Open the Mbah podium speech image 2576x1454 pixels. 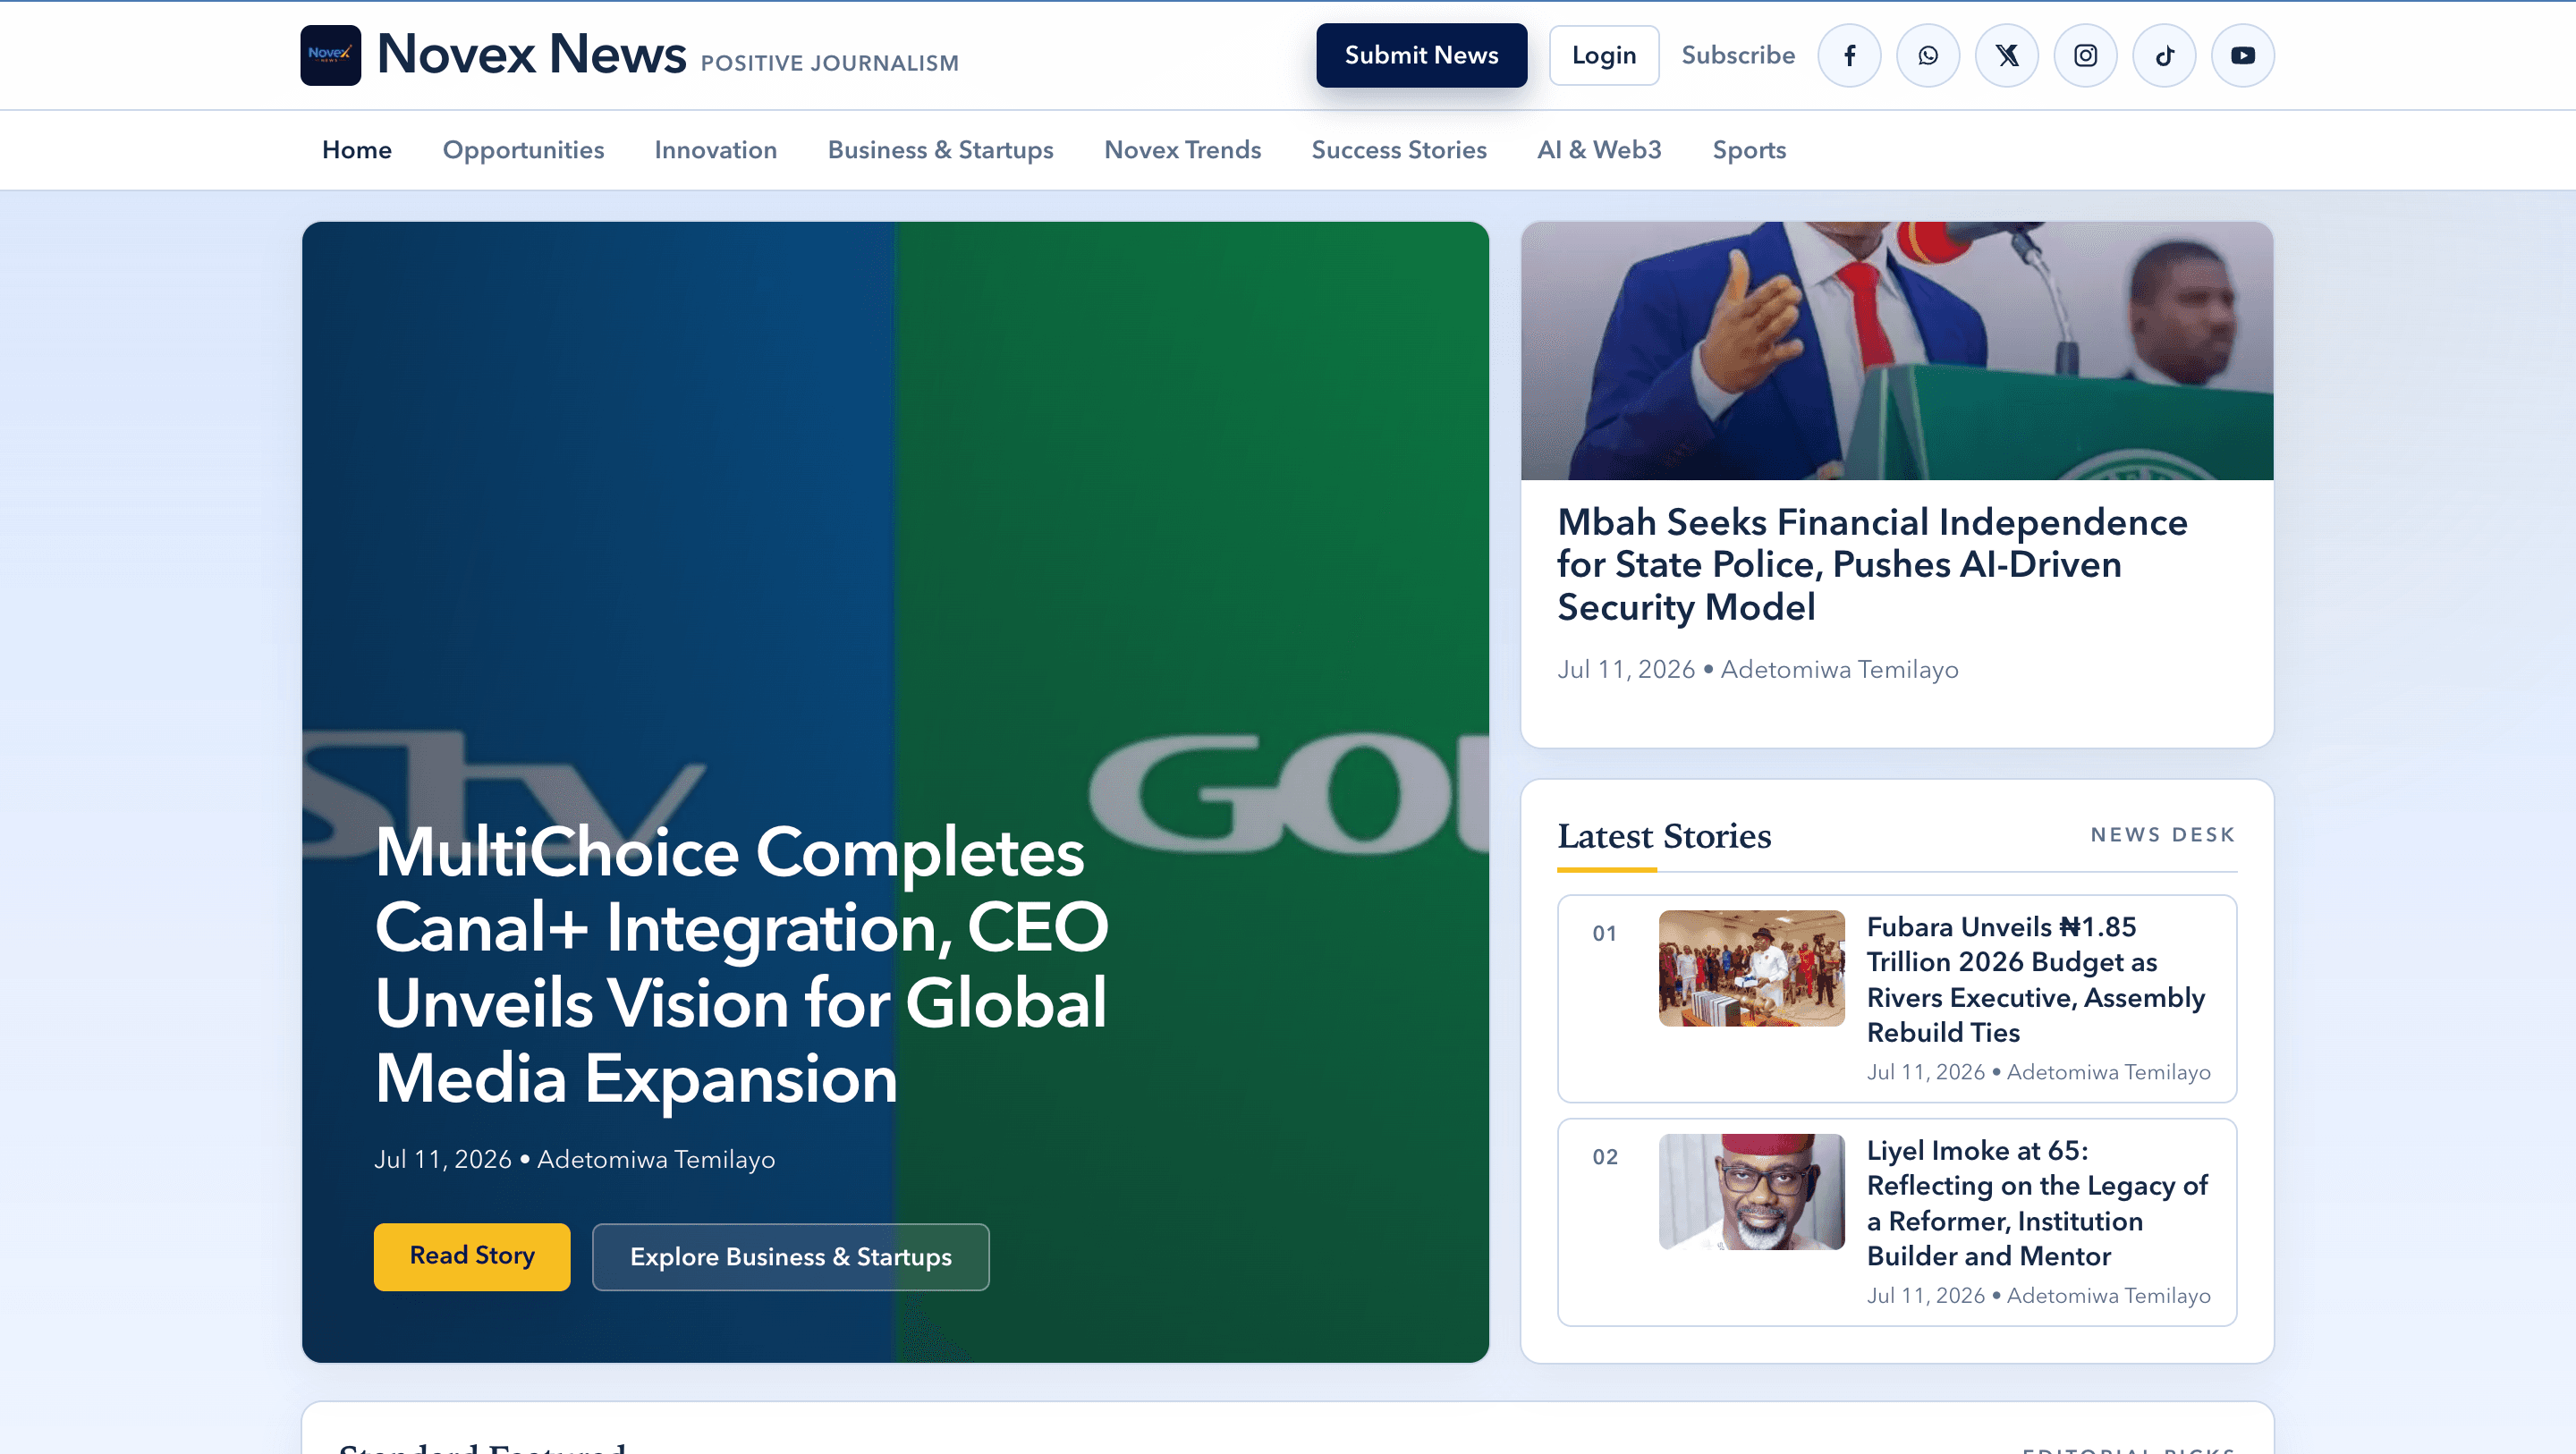1897,351
